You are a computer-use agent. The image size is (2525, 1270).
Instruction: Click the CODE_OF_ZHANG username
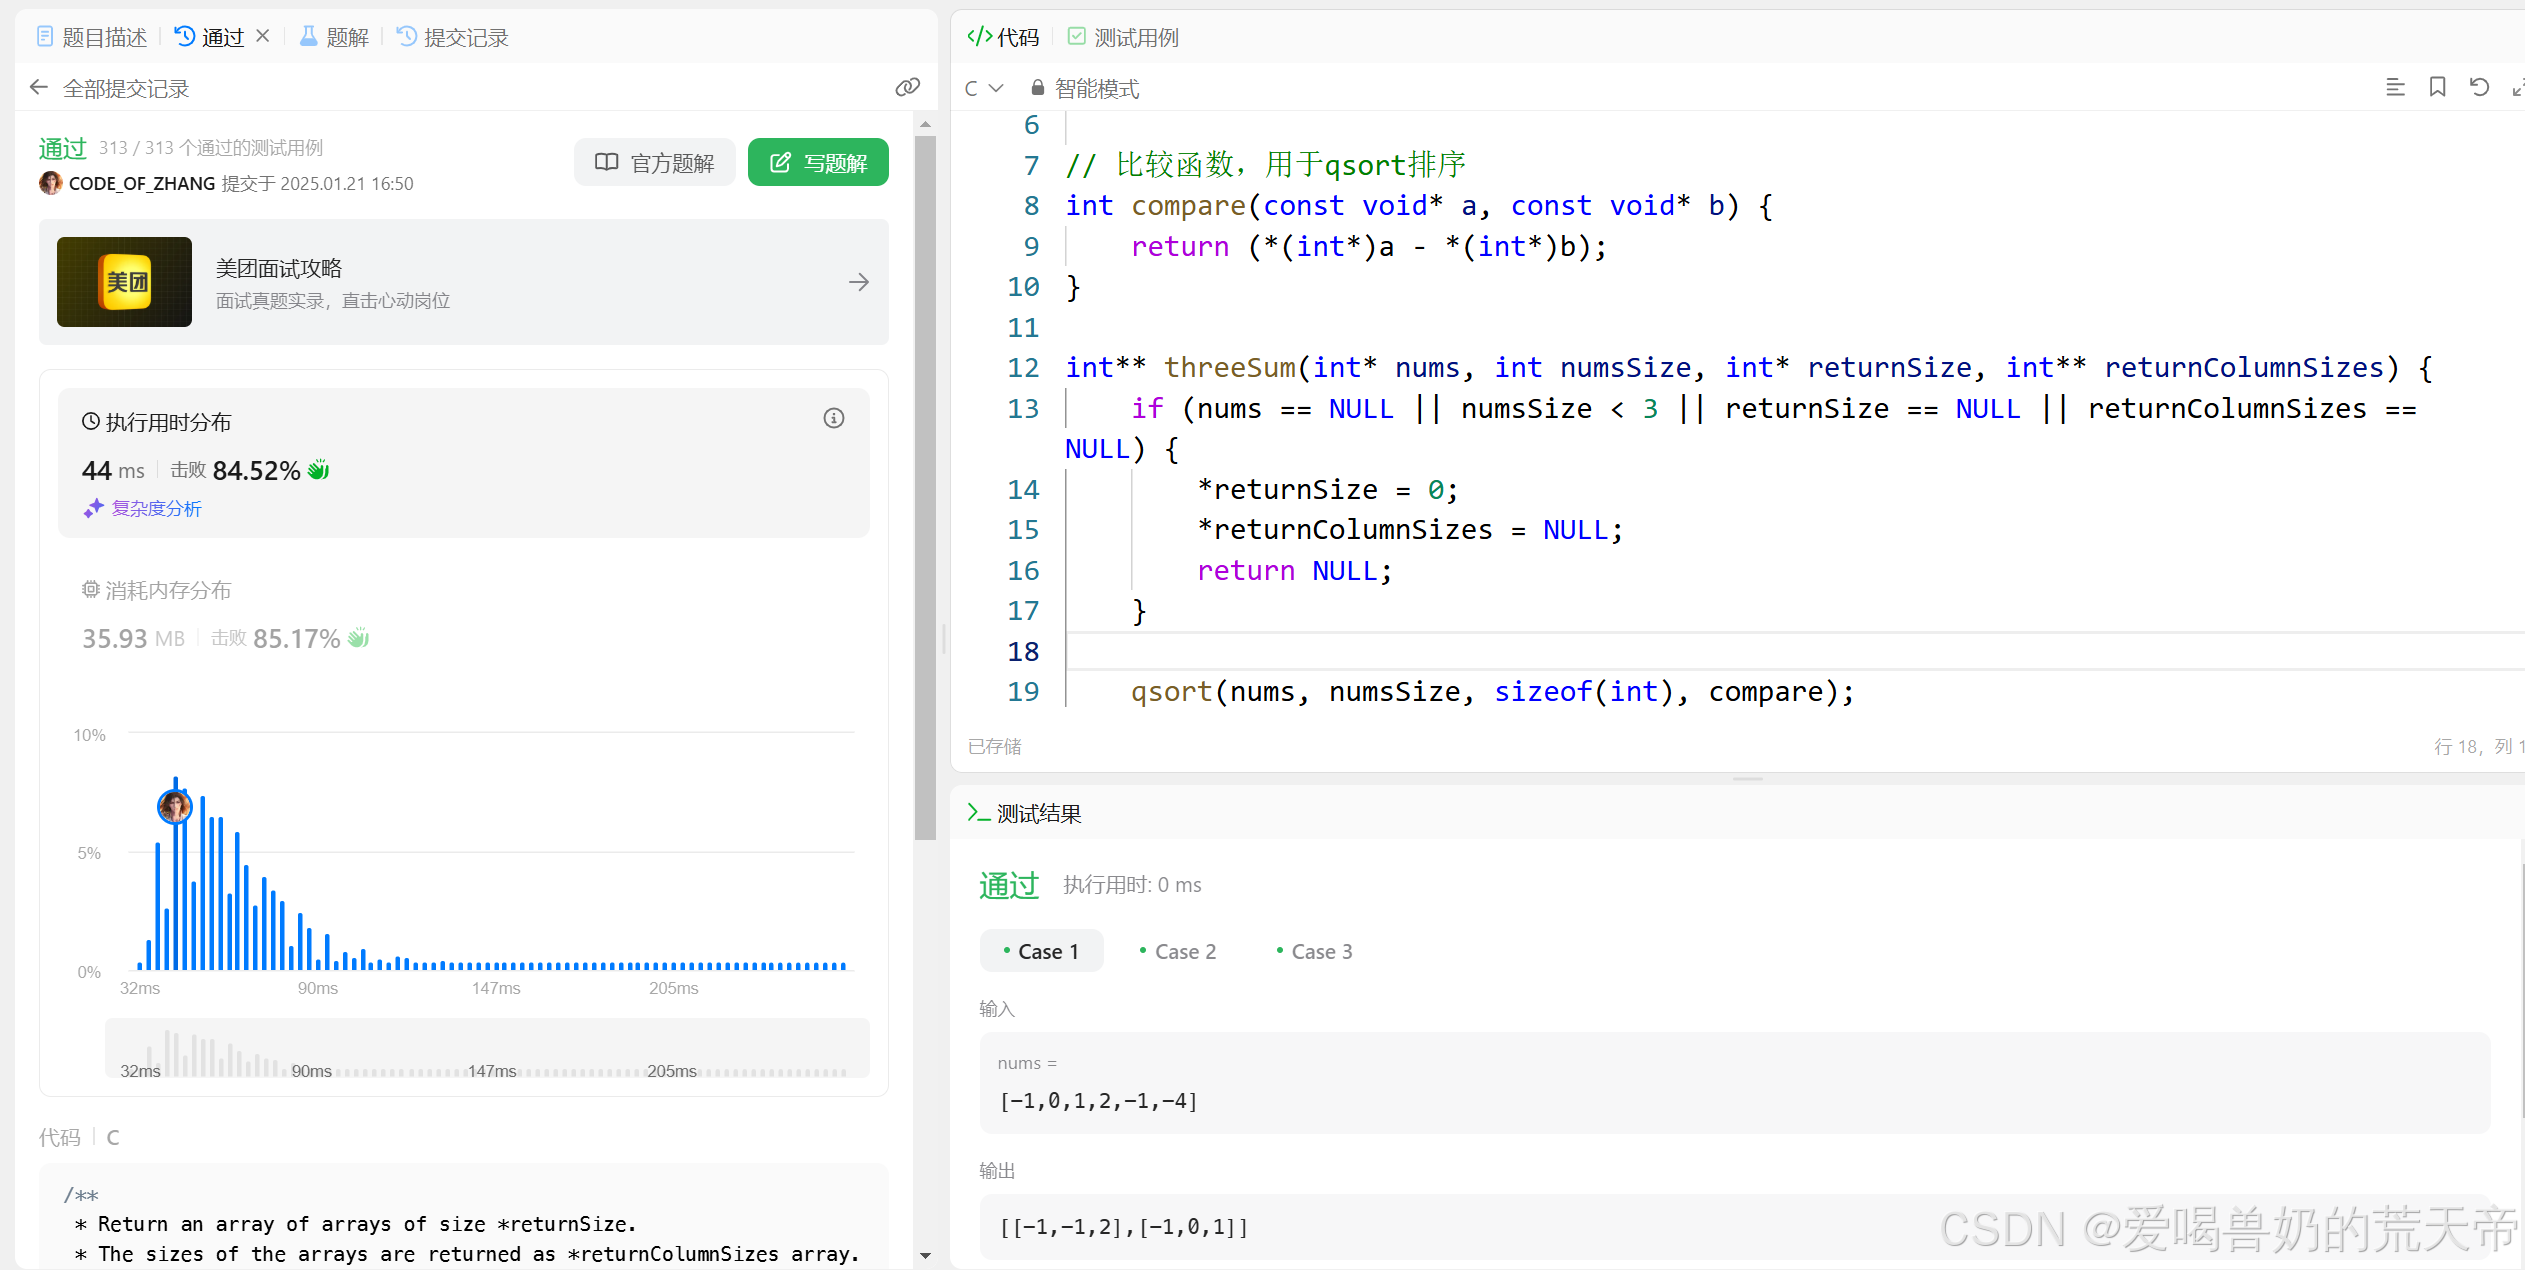142,183
